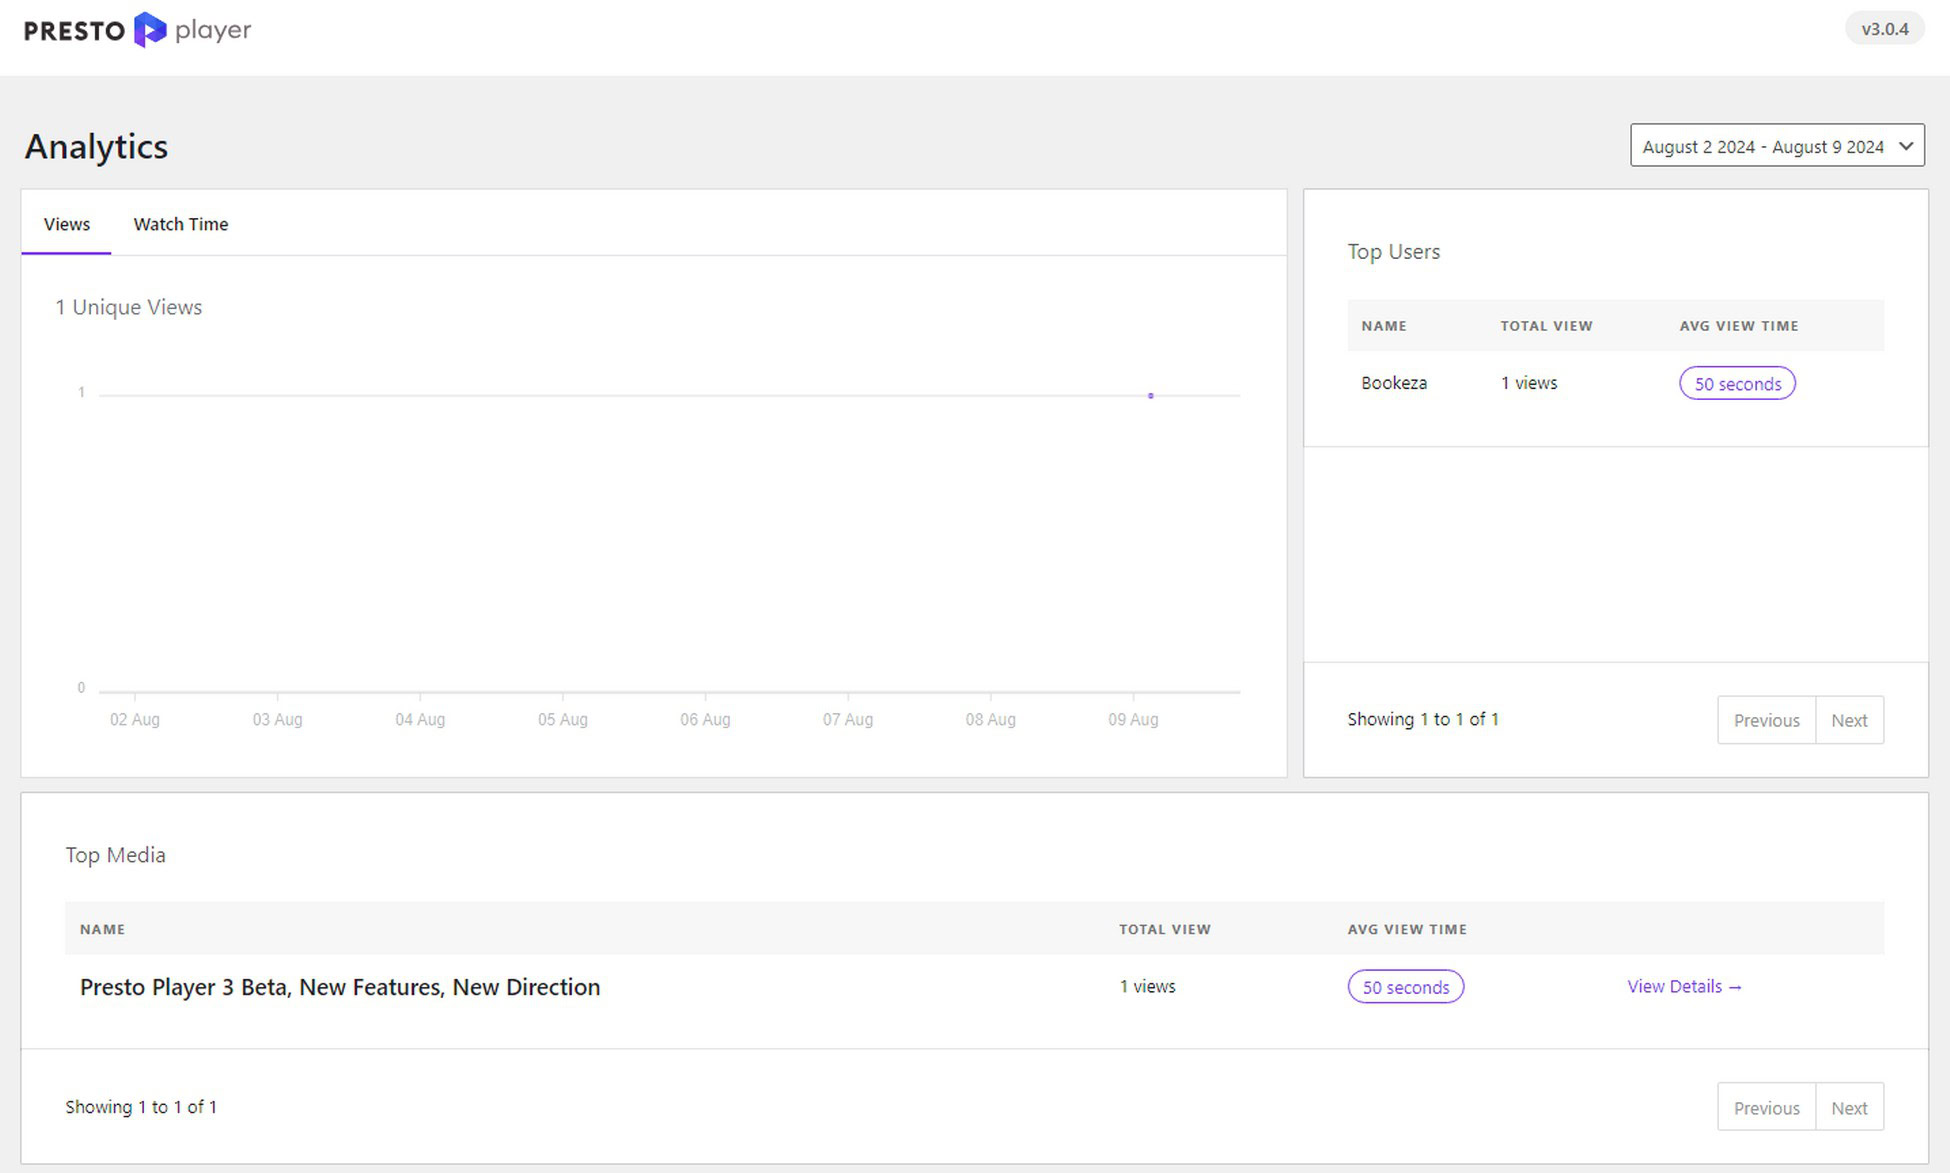Click Previous in Top Media pagination
This screenshot has height=1173, width=1950.
pyautogui.click(x=1766, y=1108)
